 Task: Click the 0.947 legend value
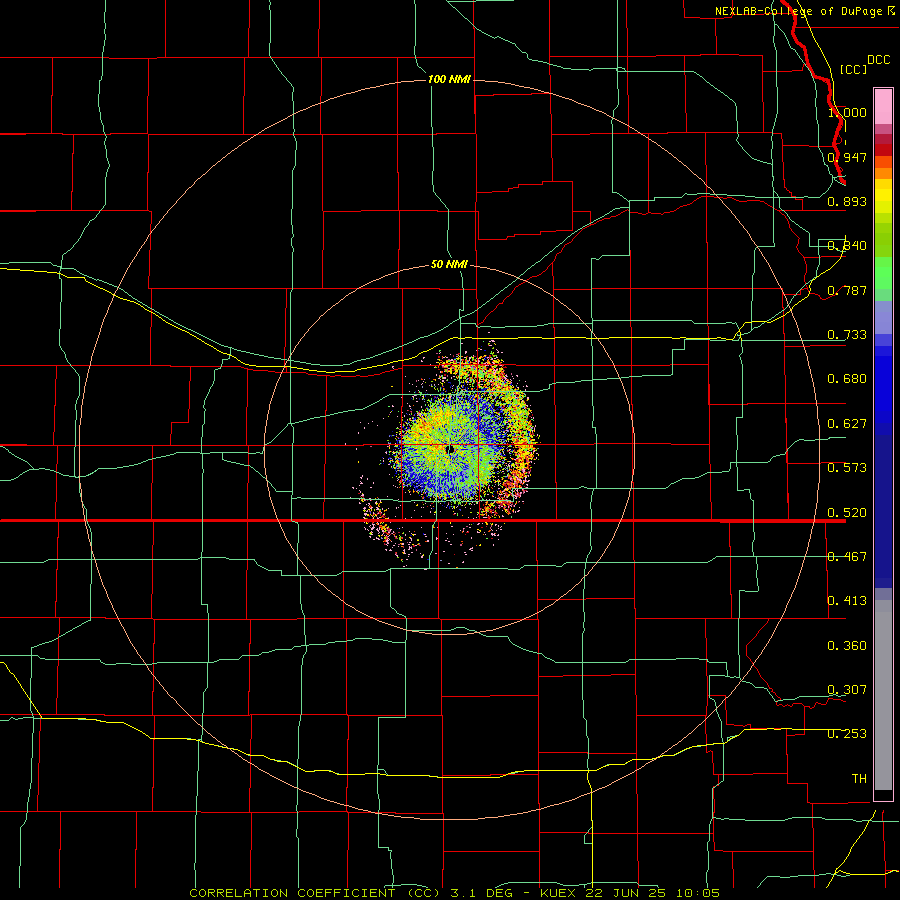tap(847, 157)
